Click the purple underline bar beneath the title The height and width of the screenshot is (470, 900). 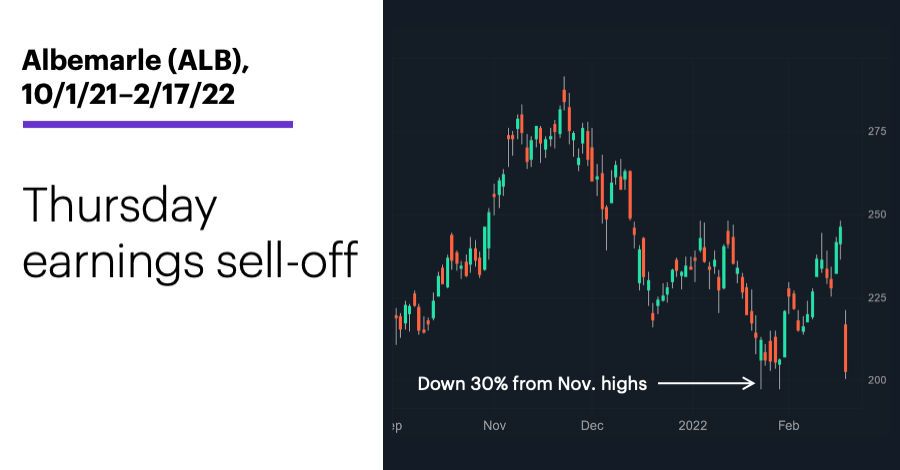(x=158, y=124)
